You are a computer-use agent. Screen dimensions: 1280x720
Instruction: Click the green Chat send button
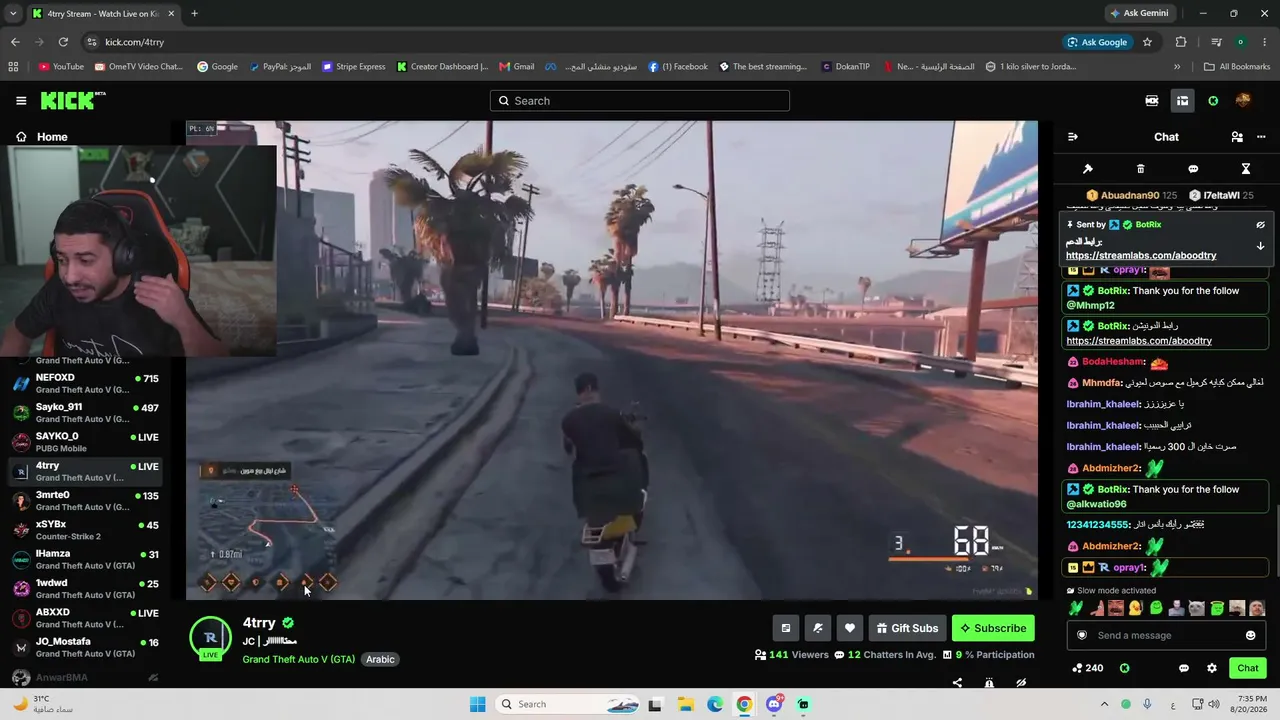[x=1248, y=668]
